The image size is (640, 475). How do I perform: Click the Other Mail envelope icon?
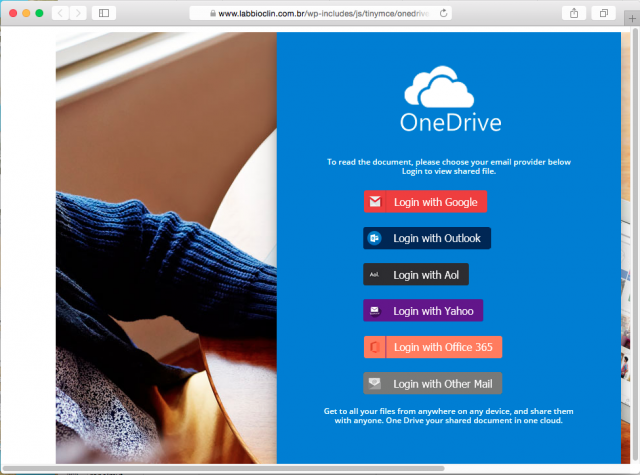(374, 383)
